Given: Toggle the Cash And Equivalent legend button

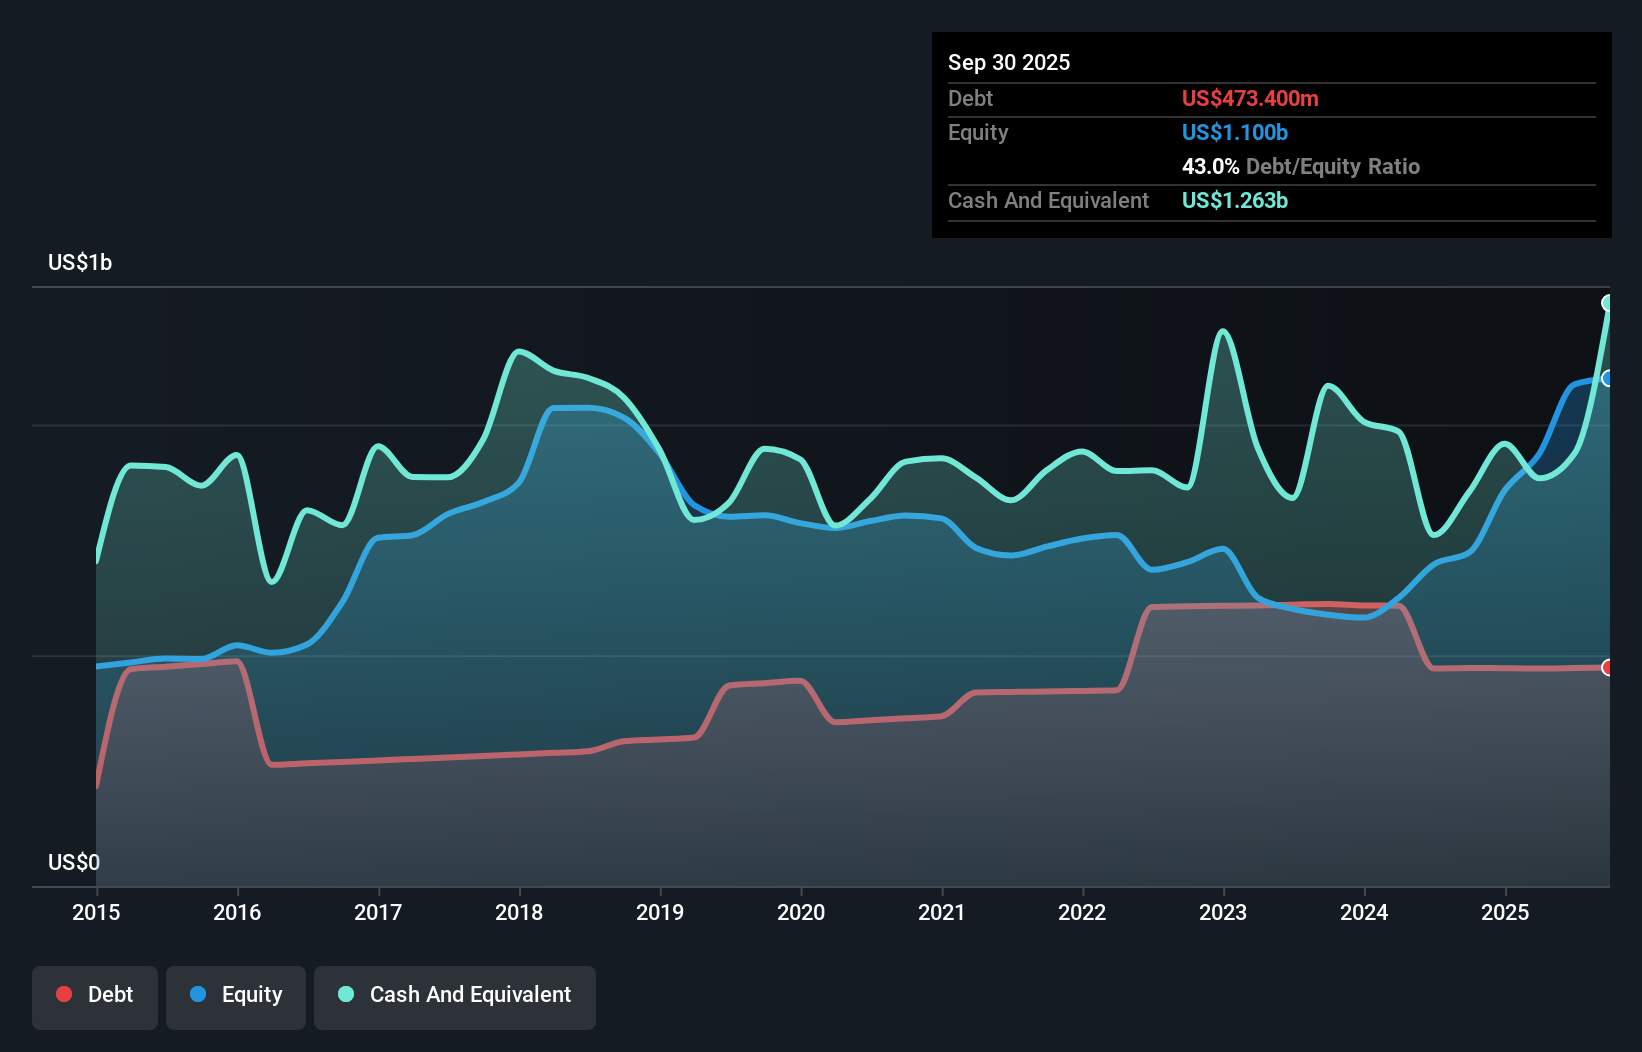Looking at the screenshot, I should tap(455, 997).
